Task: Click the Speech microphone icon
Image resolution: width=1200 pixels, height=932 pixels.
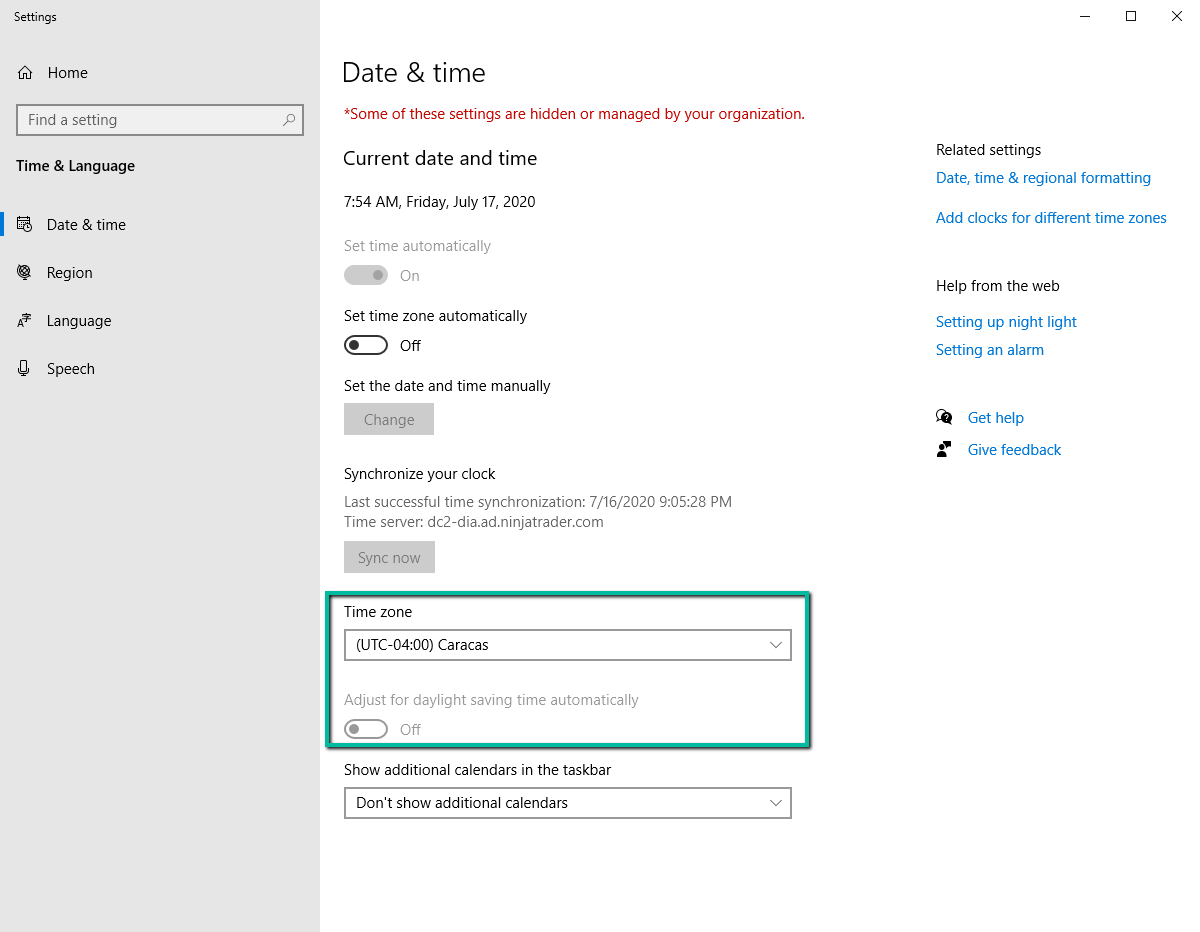Action: coord(26,369)
